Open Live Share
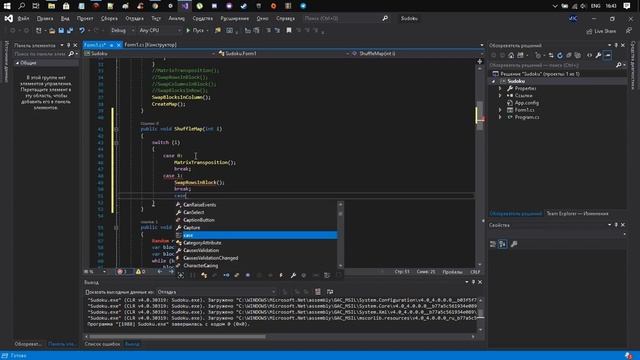The image size is (640, 360). [601, 31]
